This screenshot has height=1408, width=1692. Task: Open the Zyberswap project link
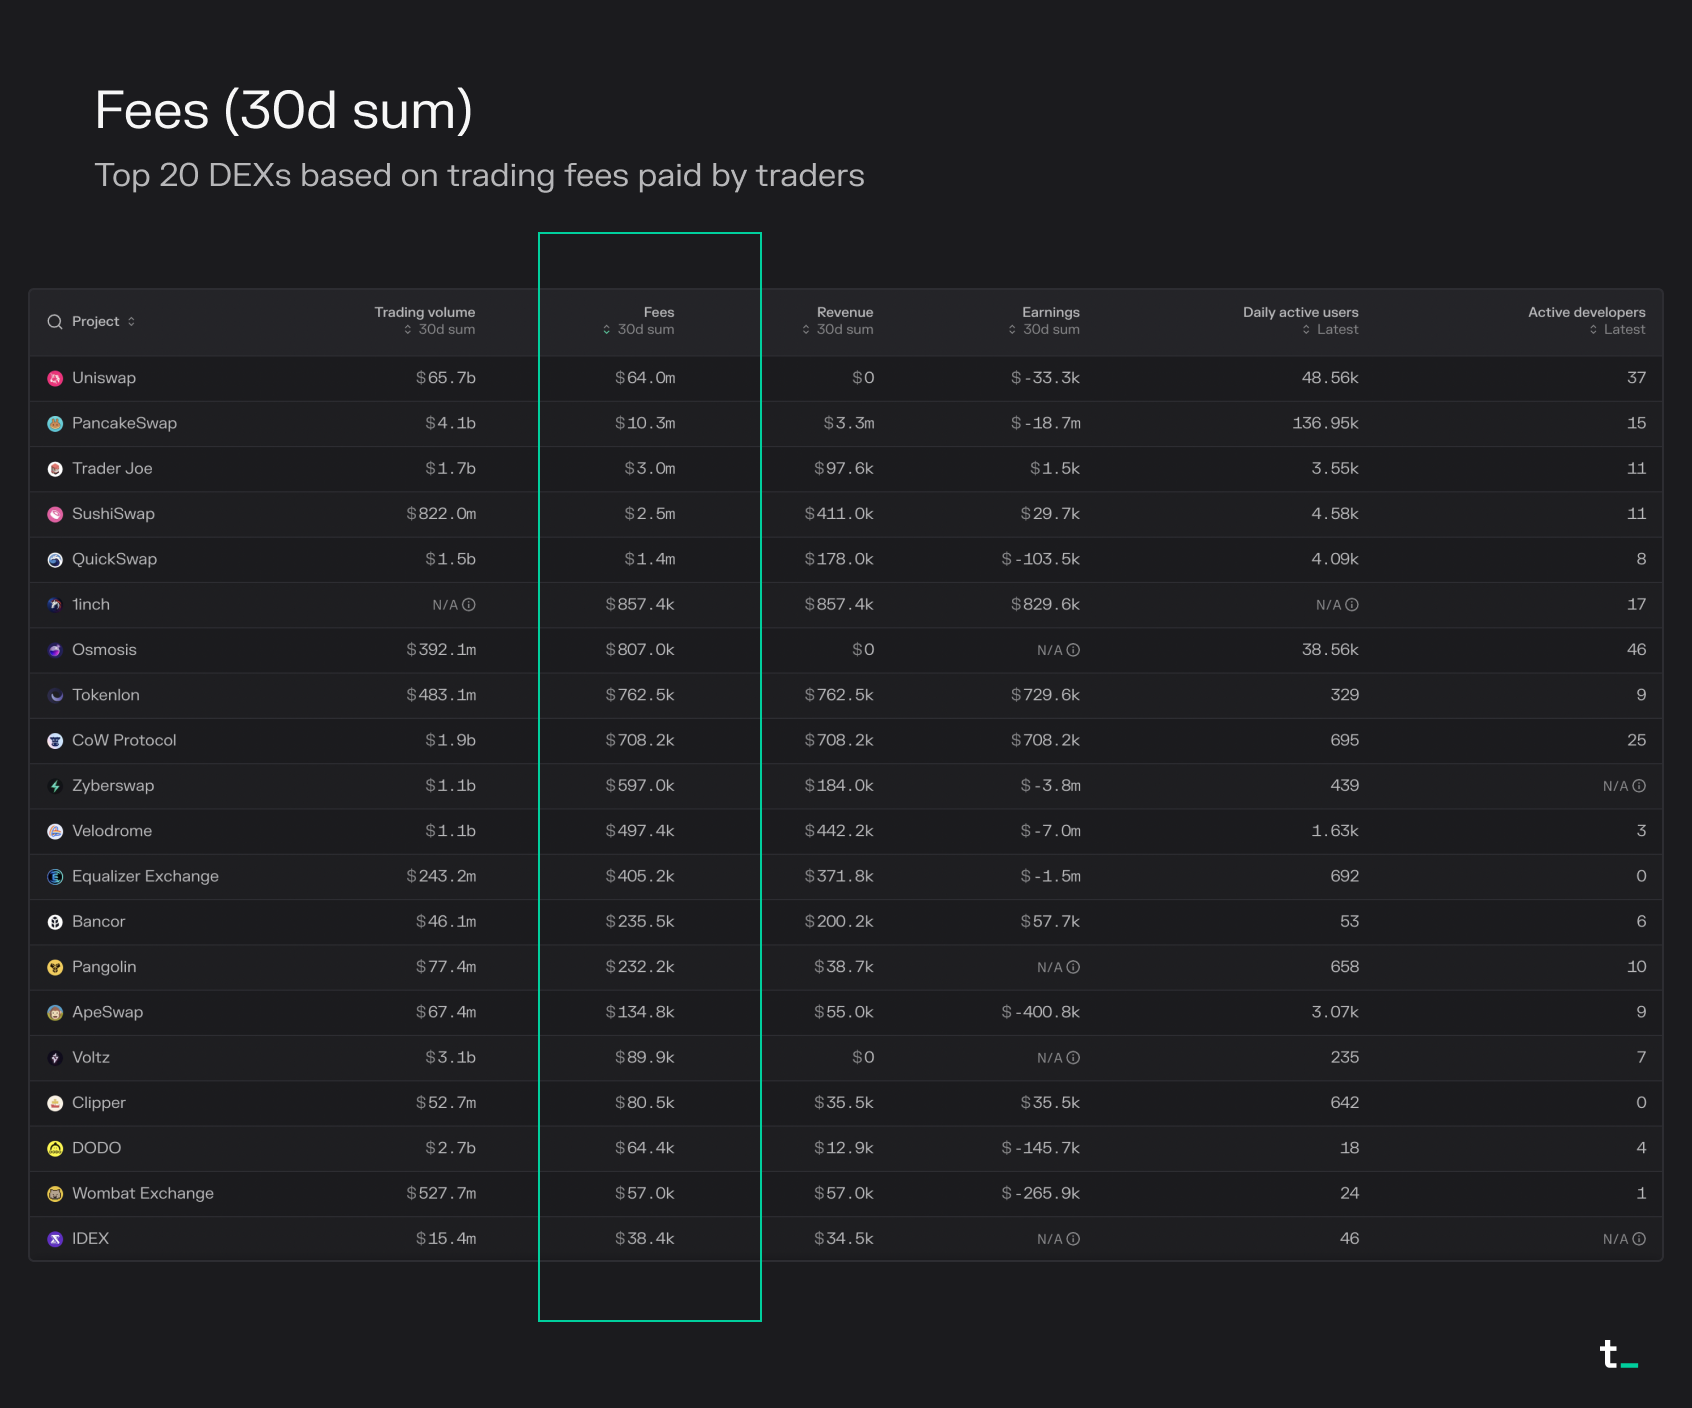tap(113, 786)
